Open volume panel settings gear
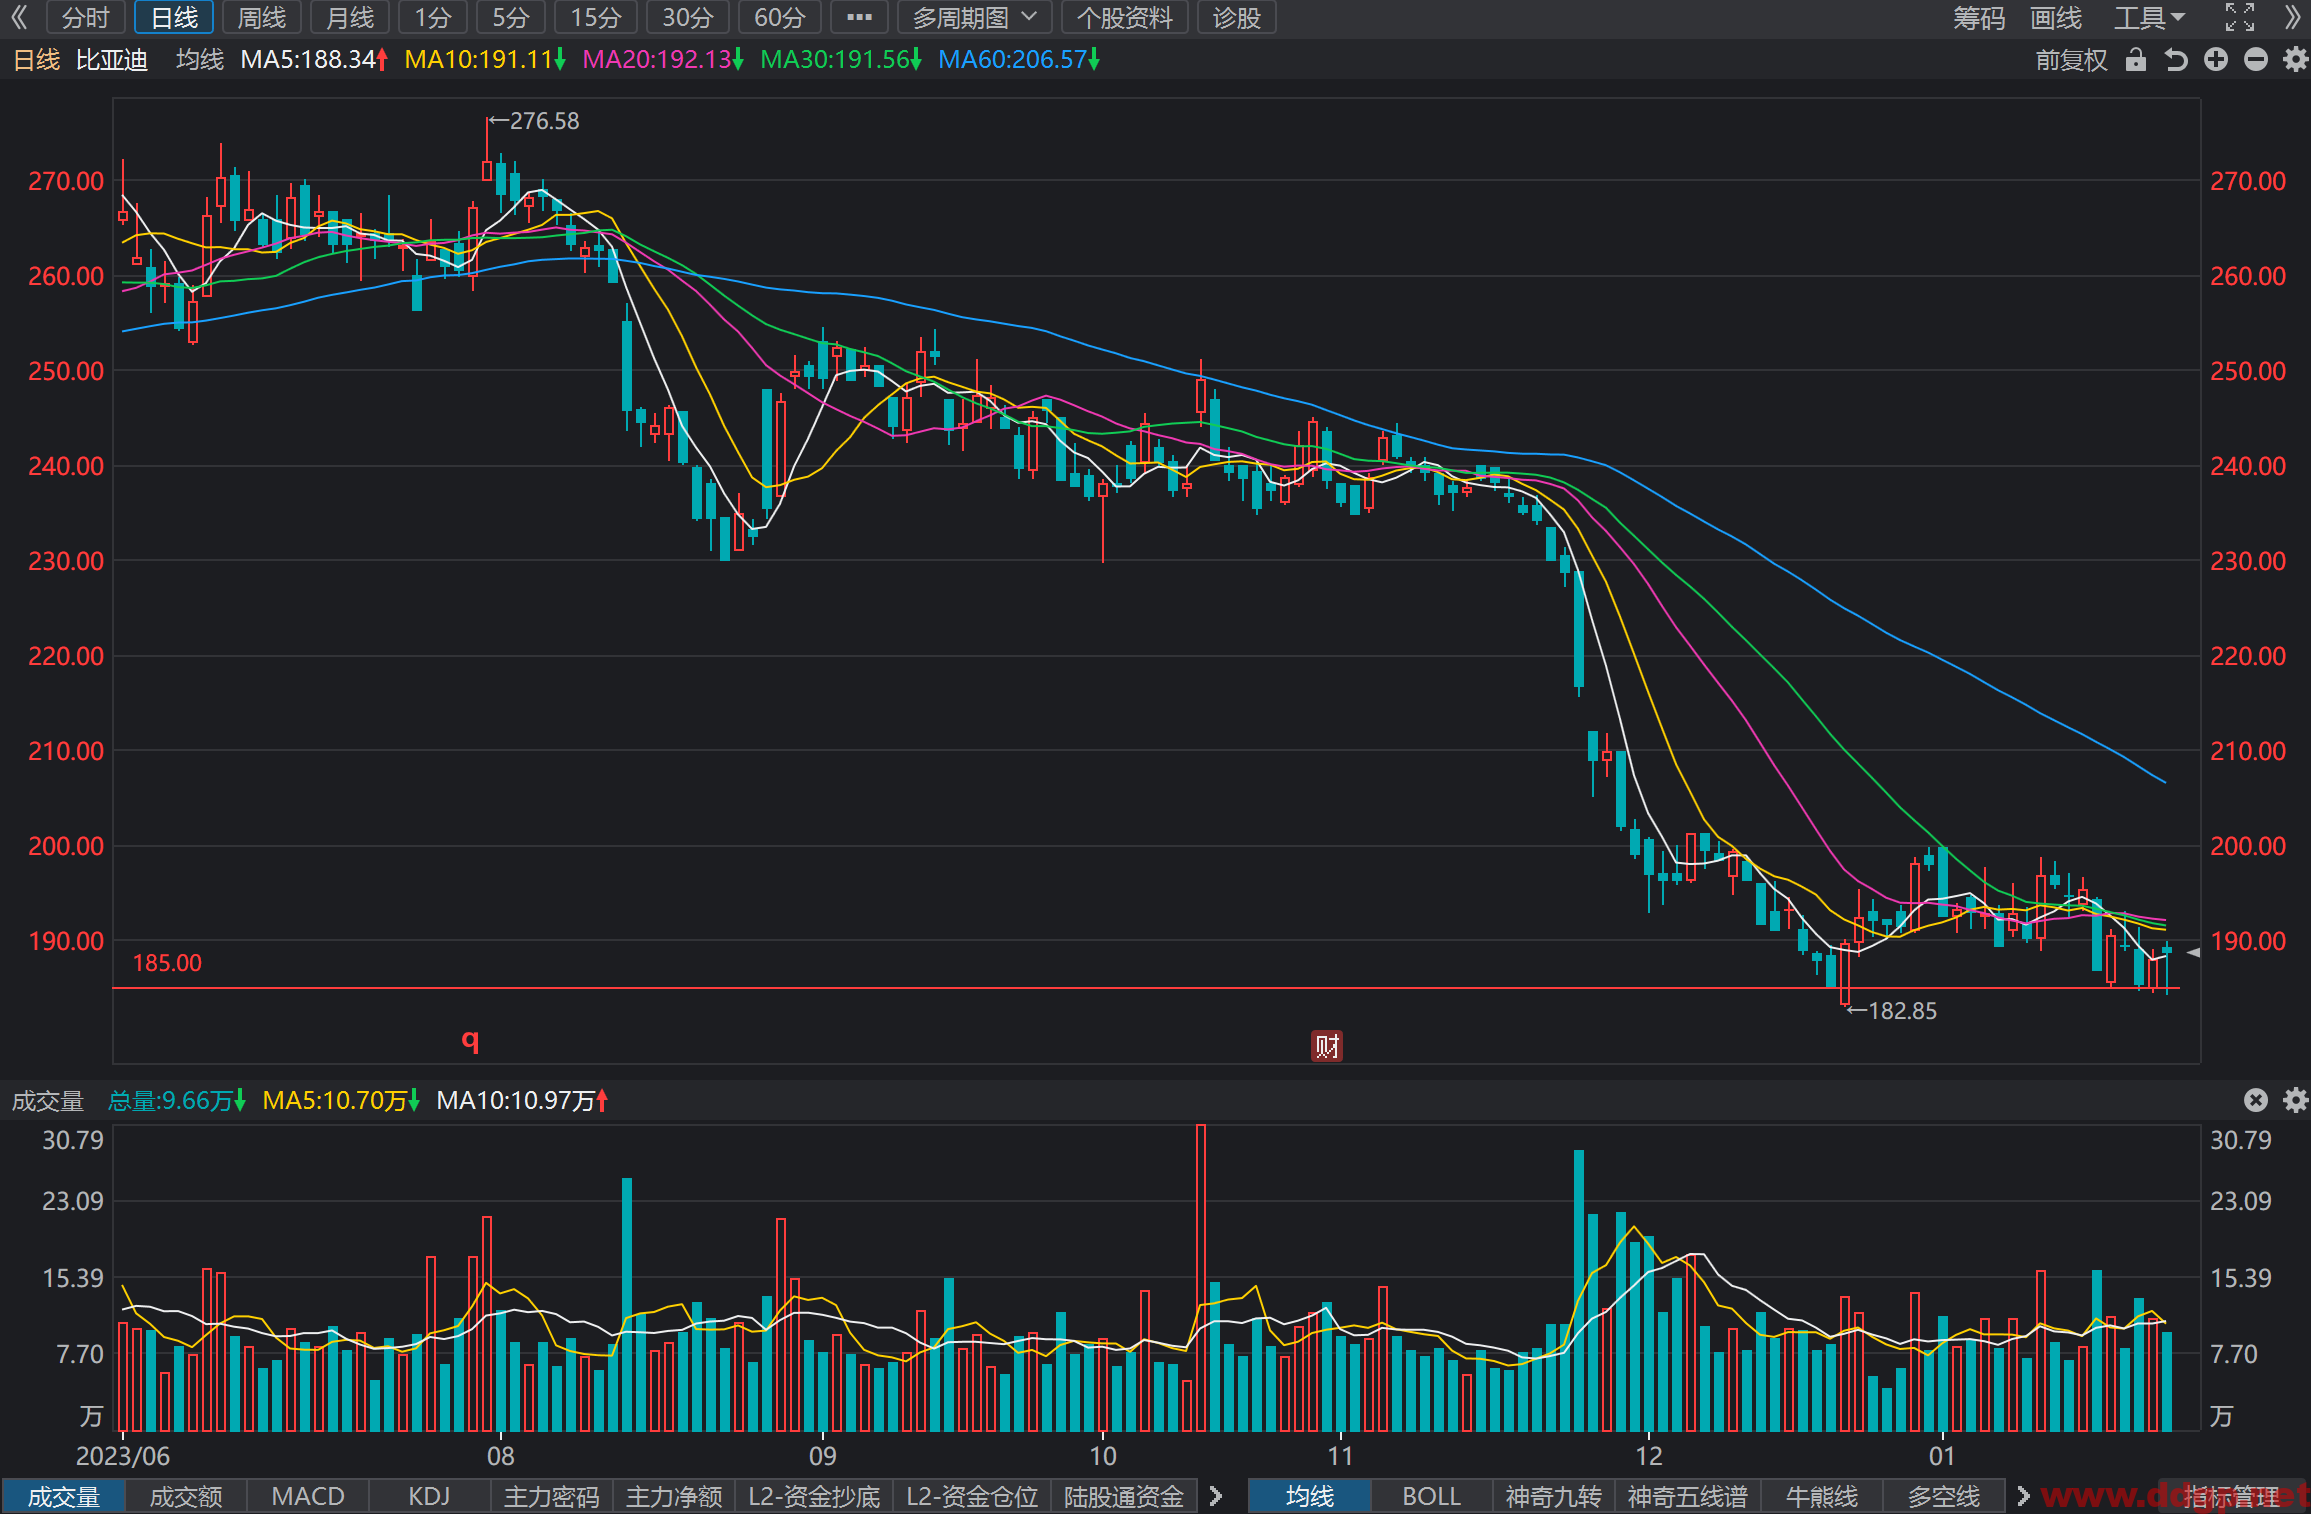Screen dimensions: 2311x1514 tap(2296, 1100)
